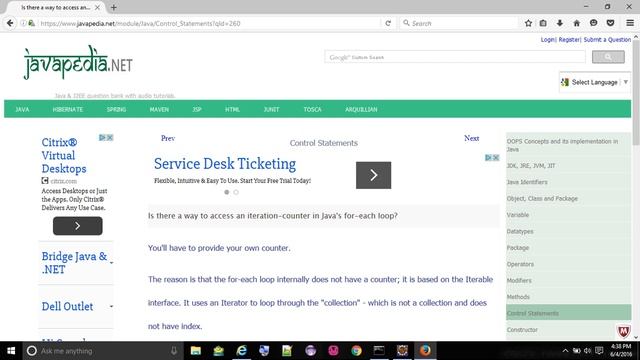Reload the page with the refresh icon
Screen dimensions: 640x360
point(388,23)
